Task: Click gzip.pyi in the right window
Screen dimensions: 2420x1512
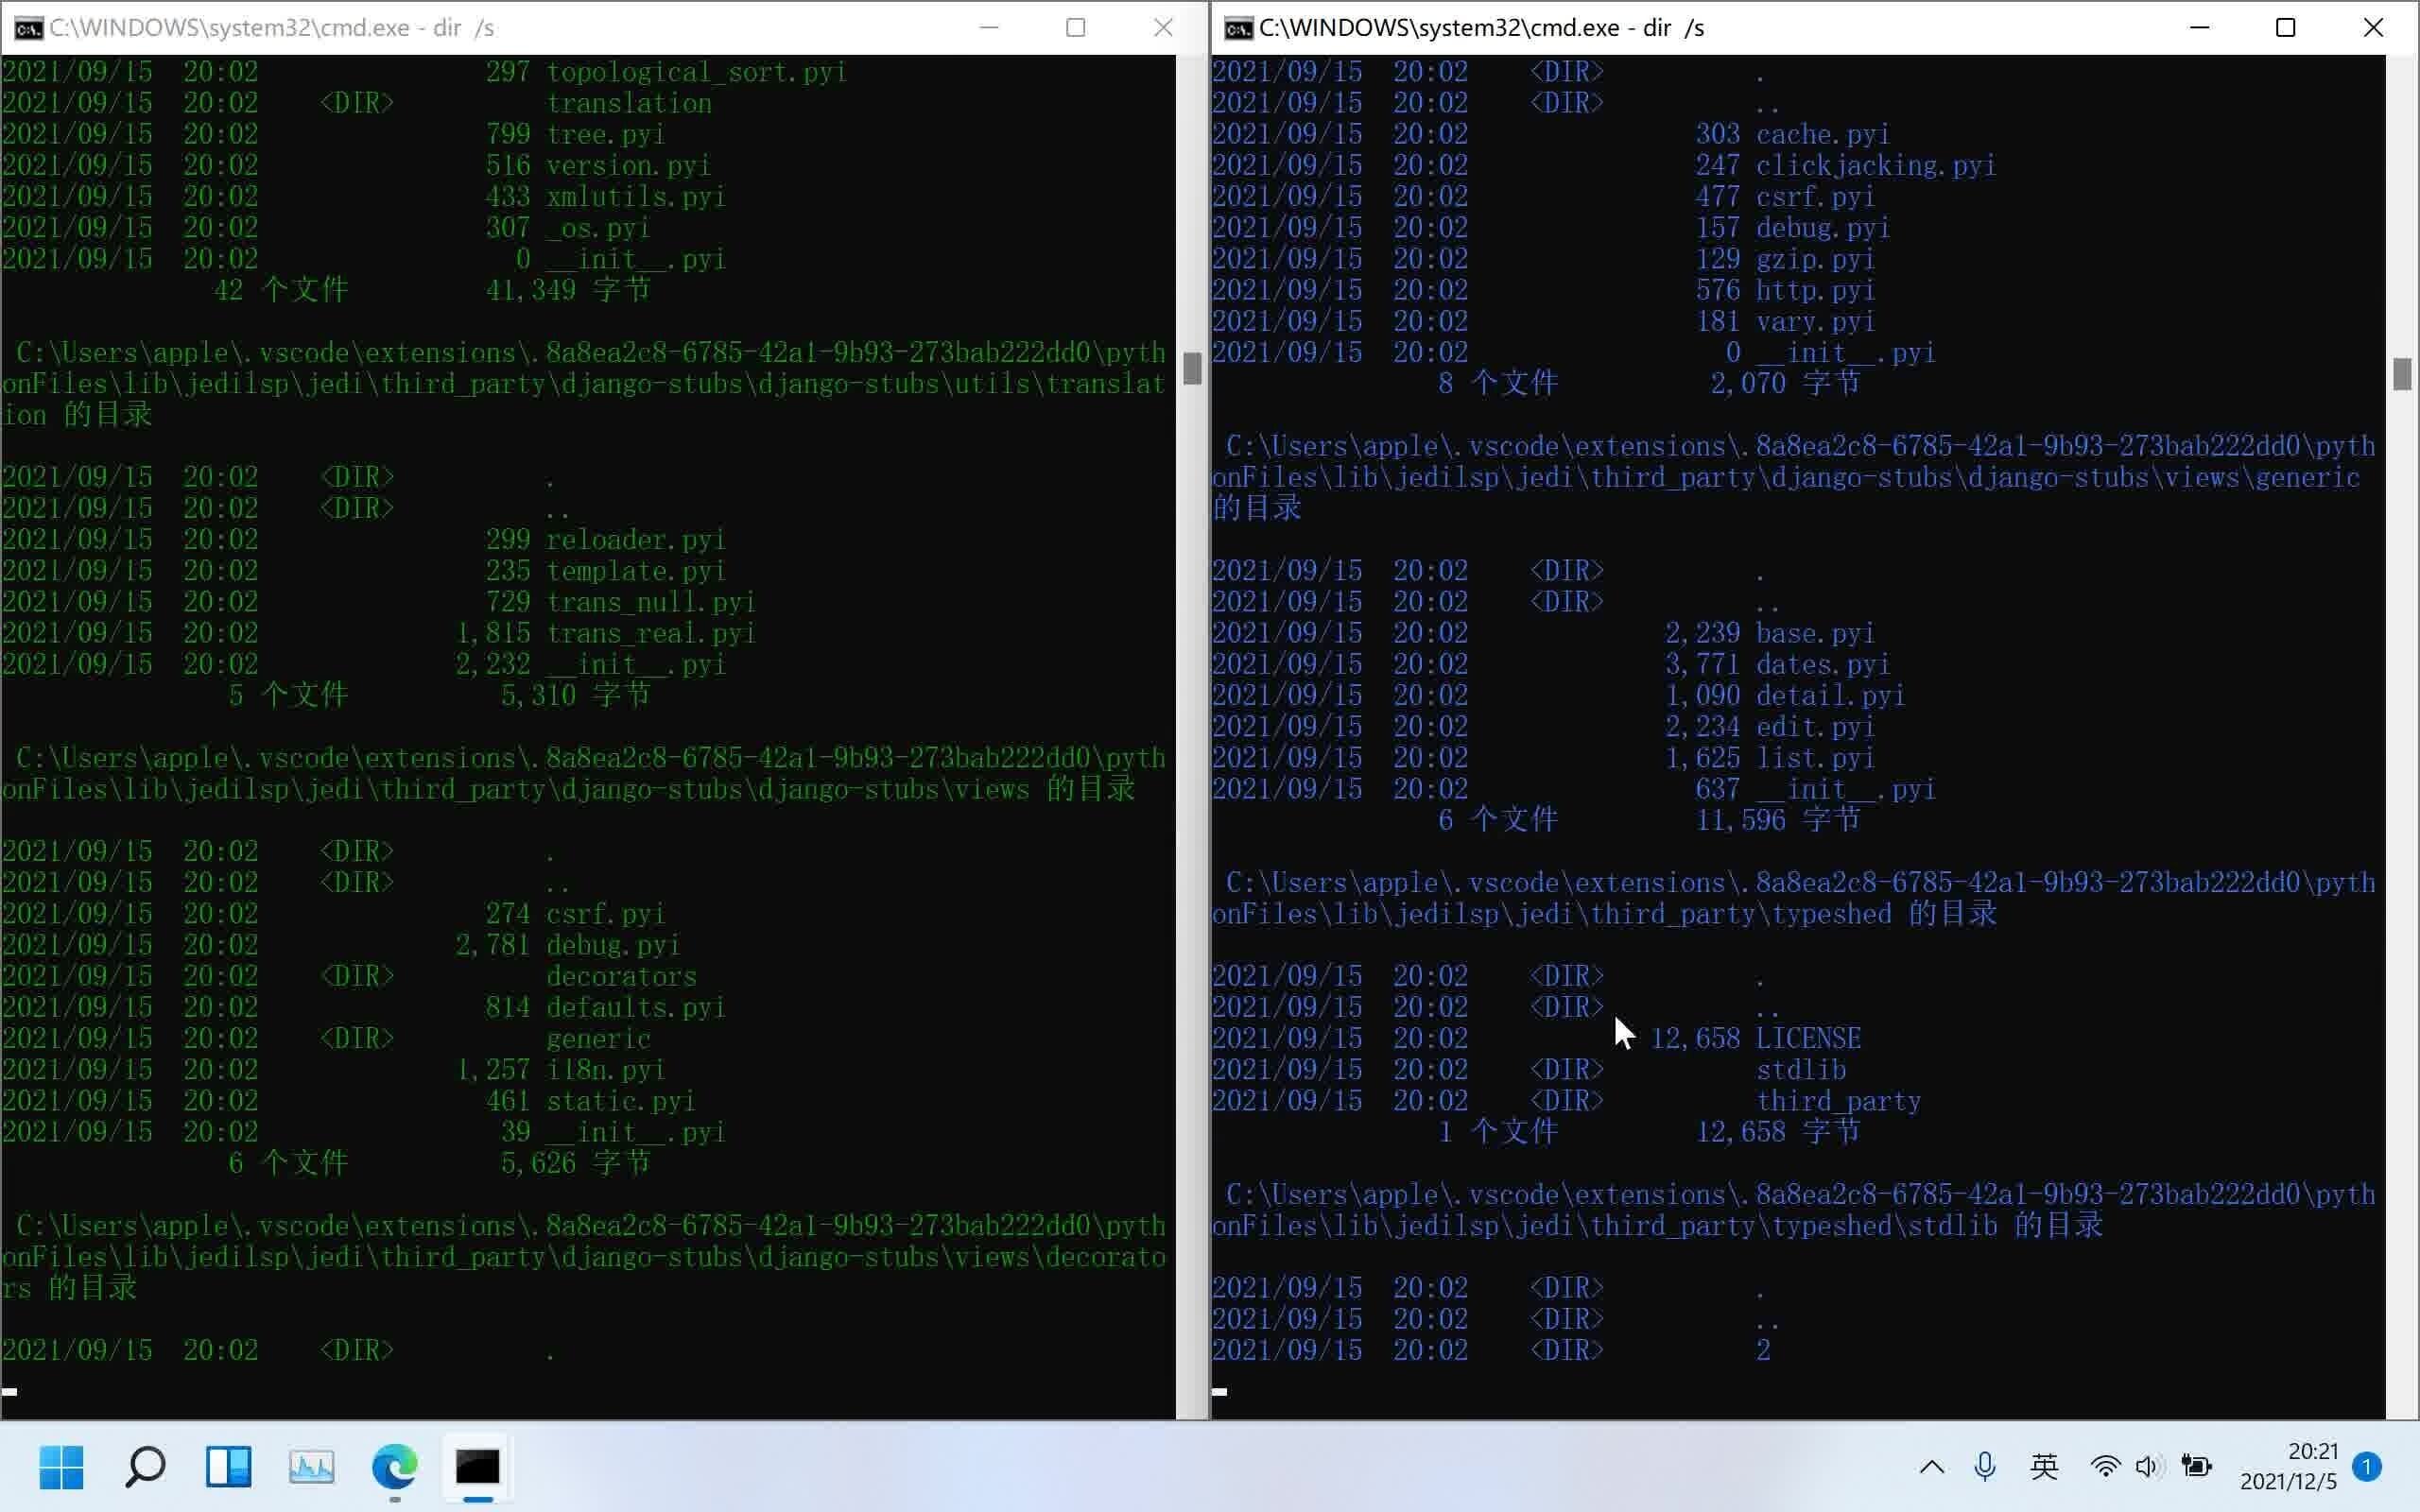Action: pyautogui.click(x=1815, y=259)
